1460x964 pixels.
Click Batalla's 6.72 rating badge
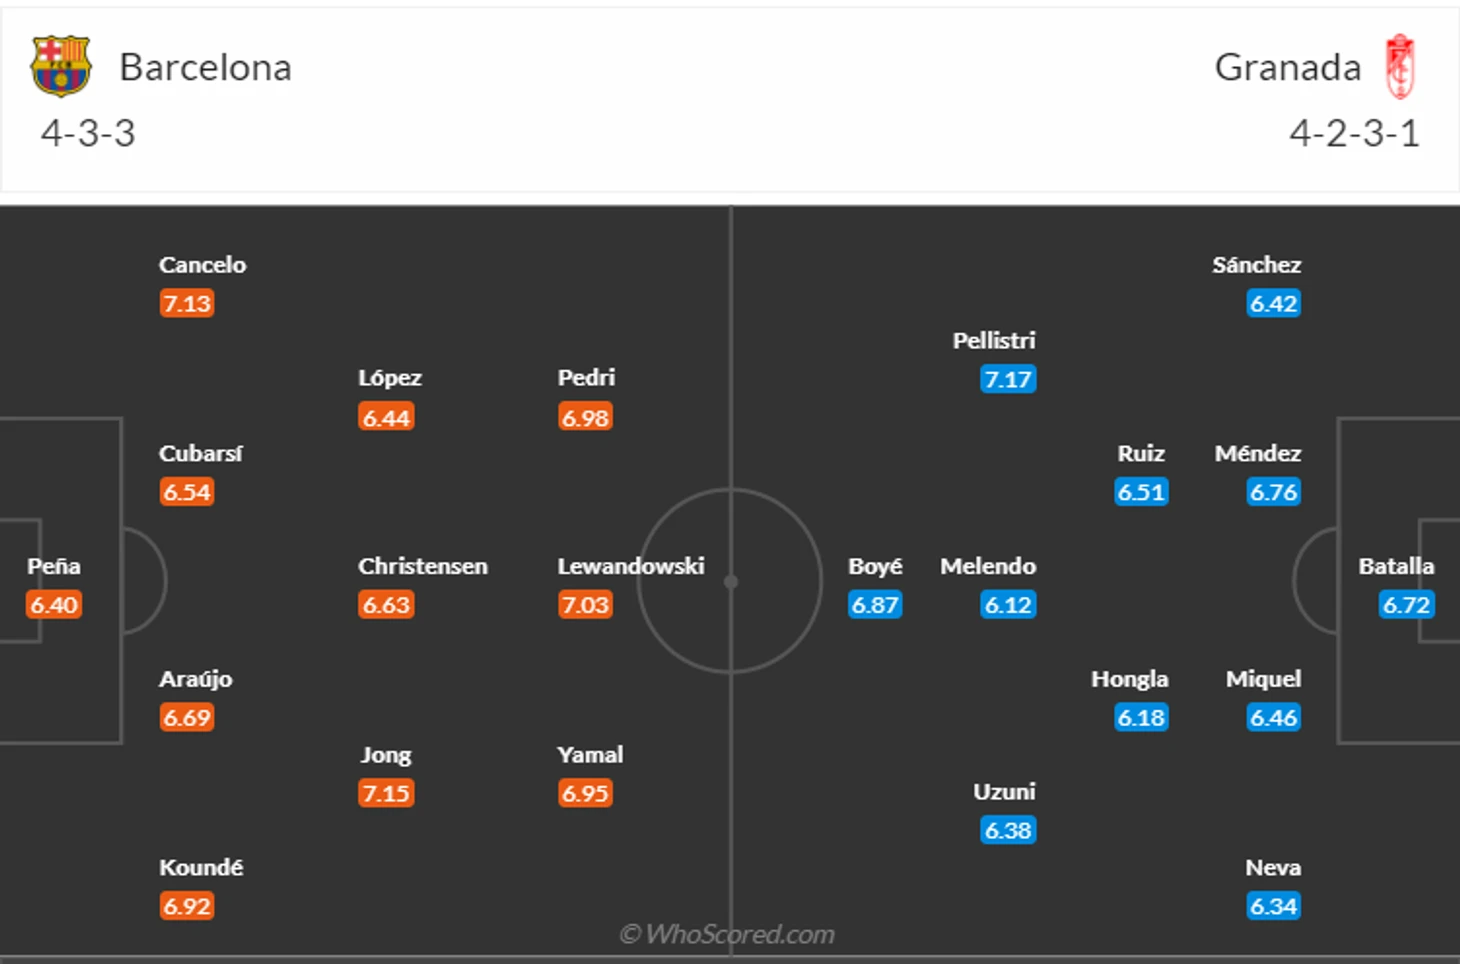pyautogui.click(x=1406, y=605)
